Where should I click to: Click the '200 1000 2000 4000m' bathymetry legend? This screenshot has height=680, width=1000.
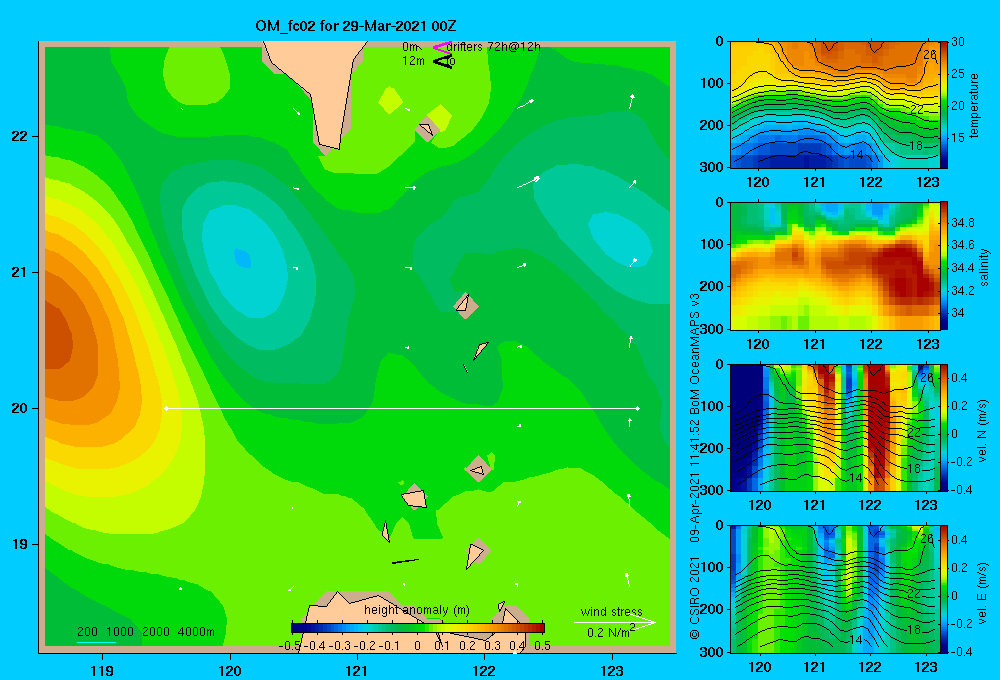[x=145, y=632]
